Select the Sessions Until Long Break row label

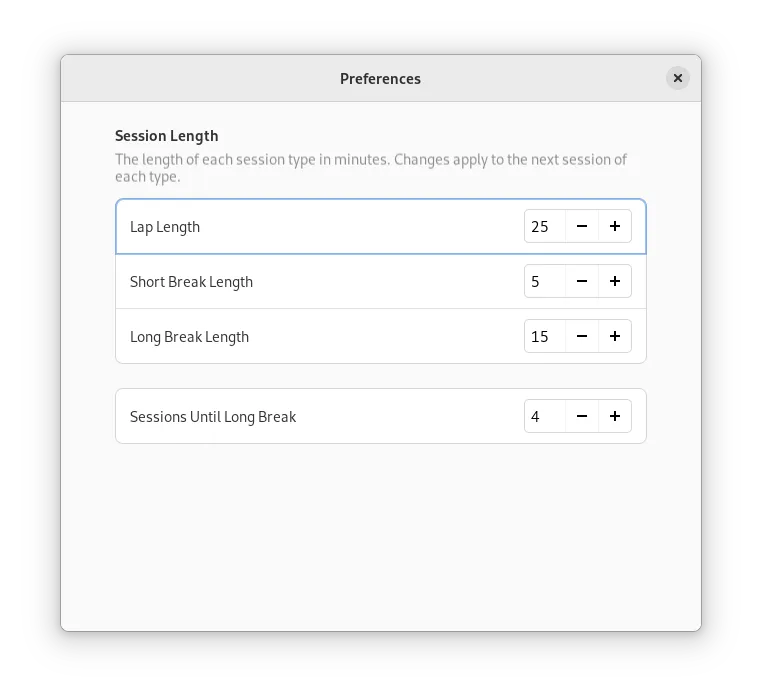tap(213, 417)
